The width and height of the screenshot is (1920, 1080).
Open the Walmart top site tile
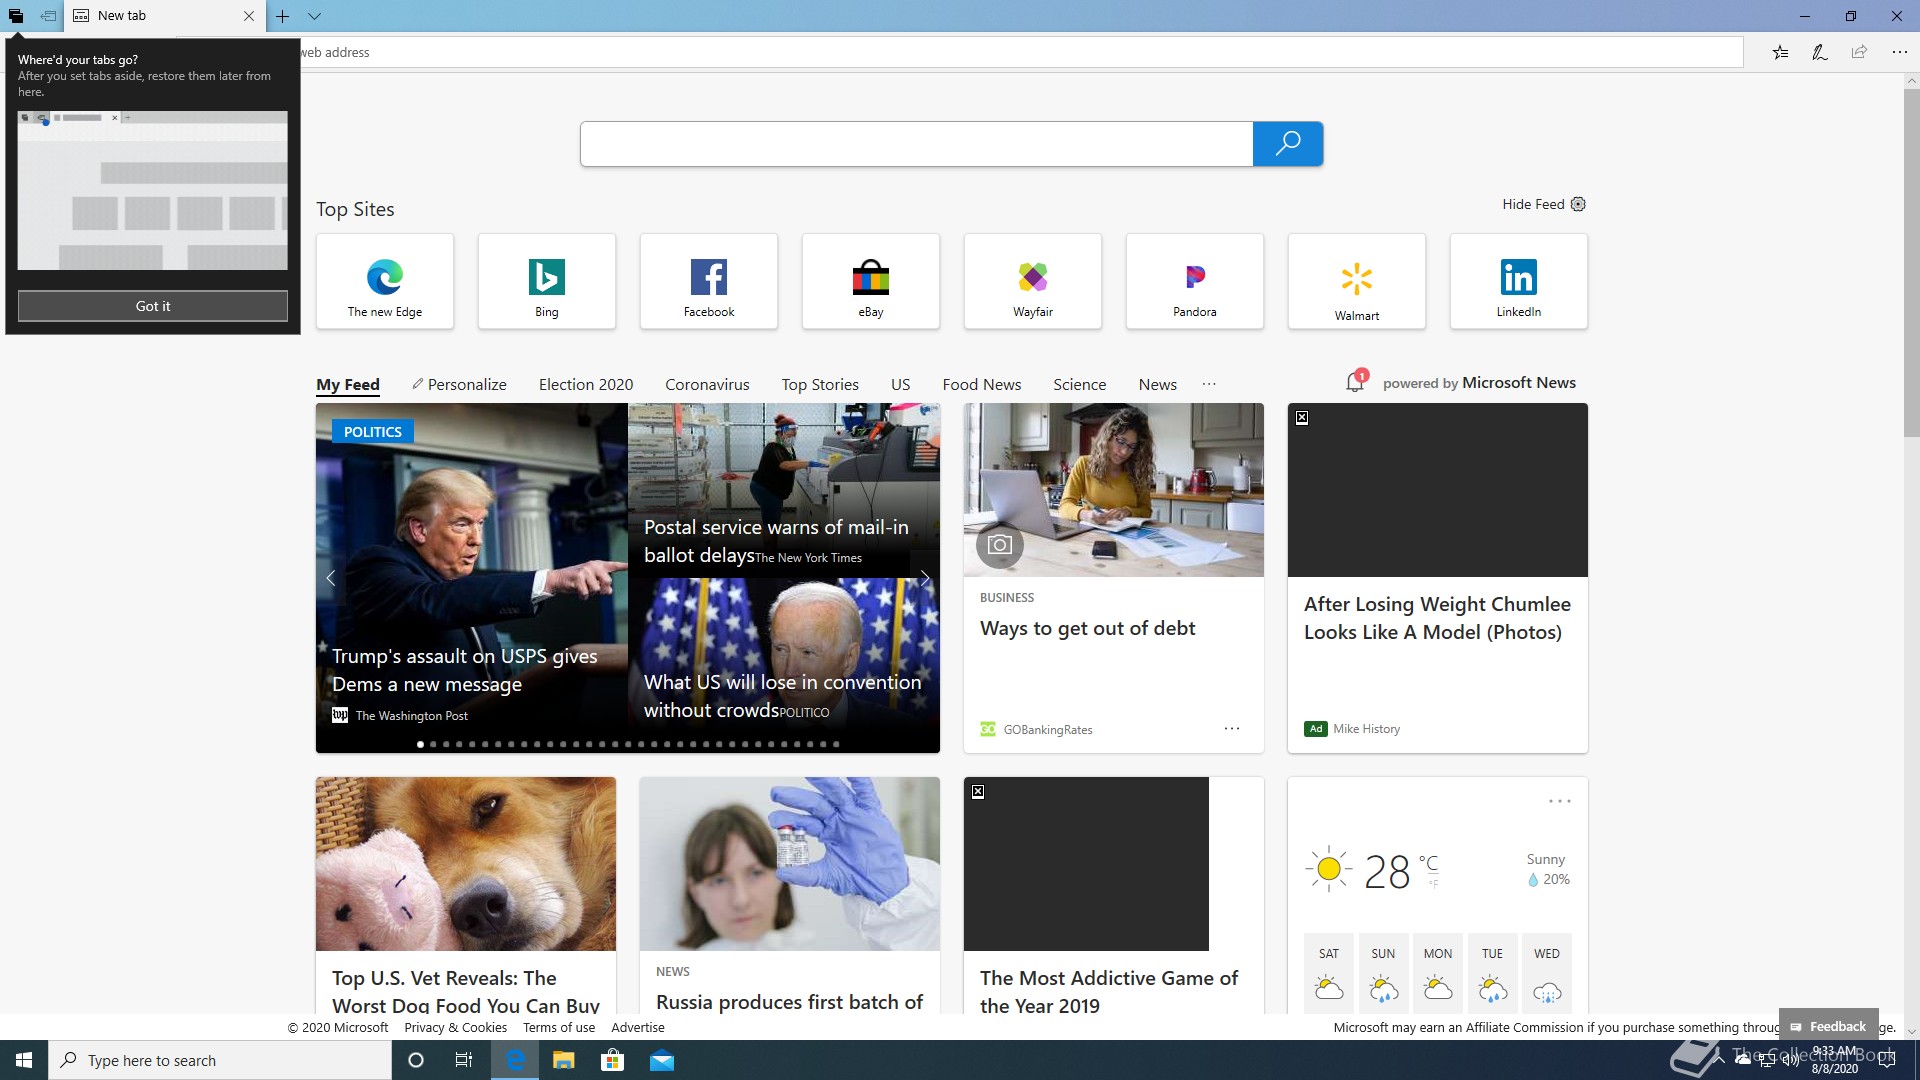click(x=1357, y=281)
